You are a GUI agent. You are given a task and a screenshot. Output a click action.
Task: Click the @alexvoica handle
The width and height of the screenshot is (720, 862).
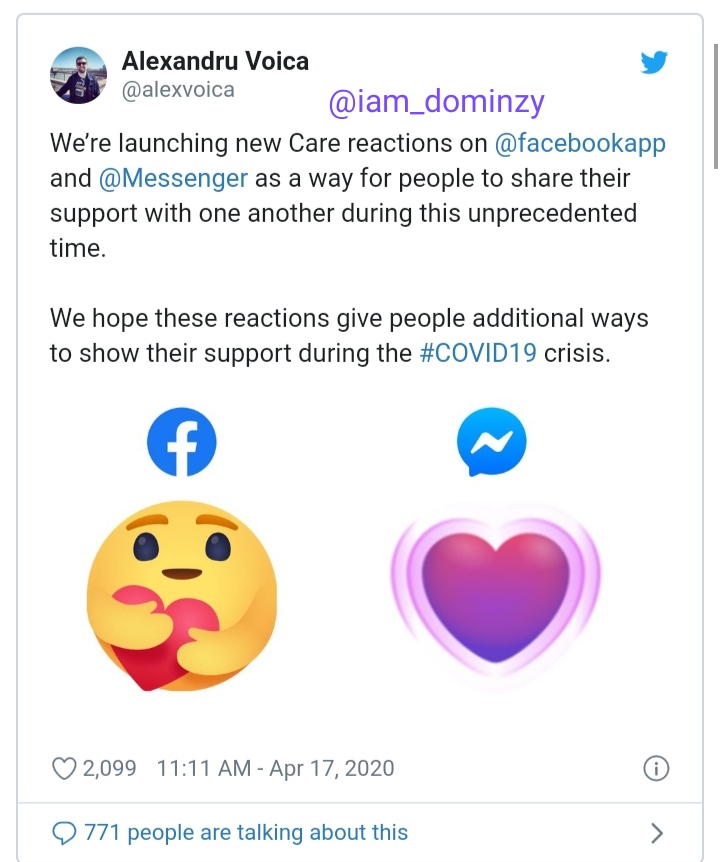pyautogui.click(x=178, y=89)
